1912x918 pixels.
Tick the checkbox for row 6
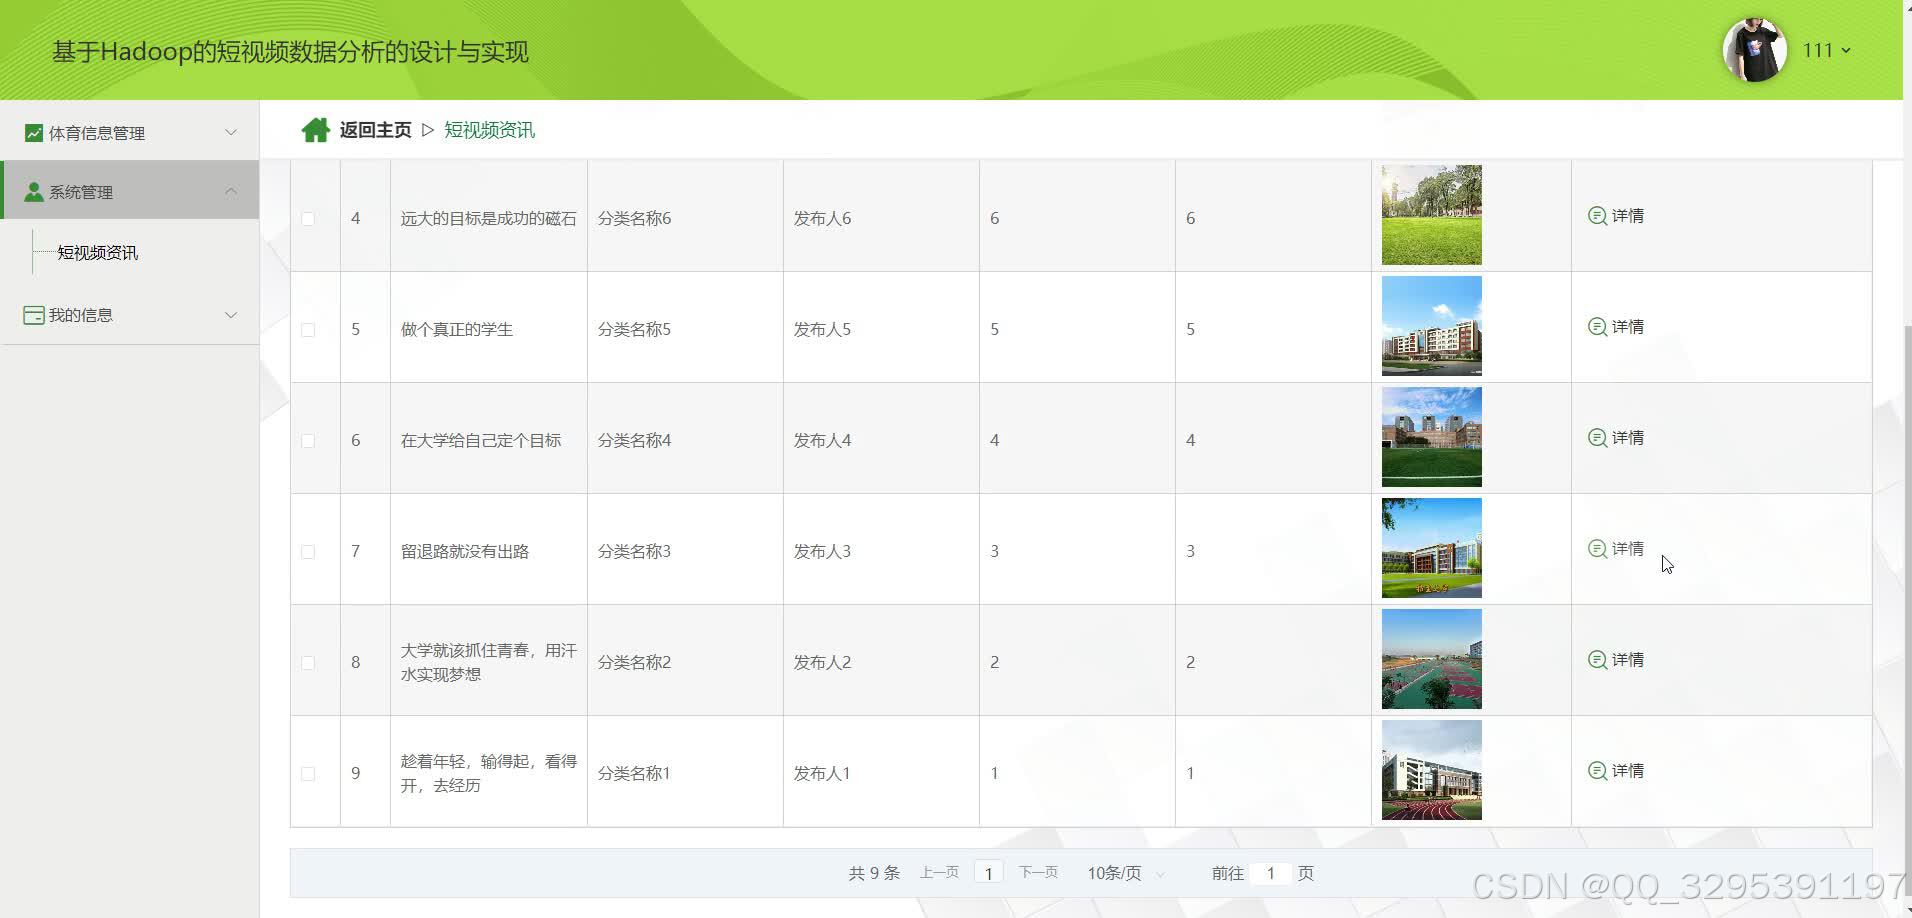click(308, 441)
